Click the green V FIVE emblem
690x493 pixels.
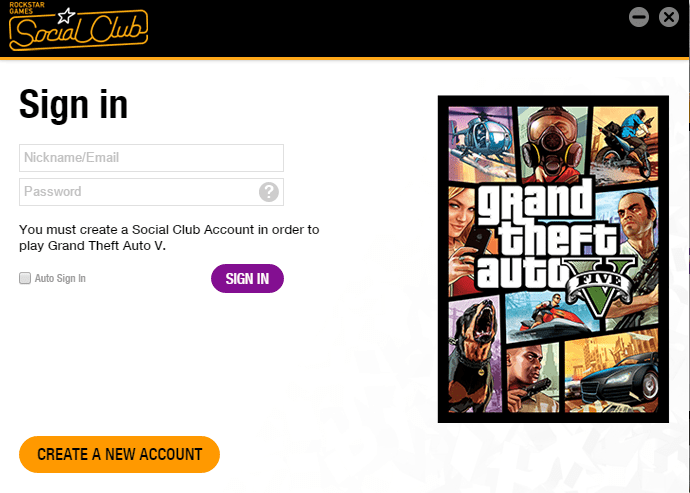(x=601, y=286)
